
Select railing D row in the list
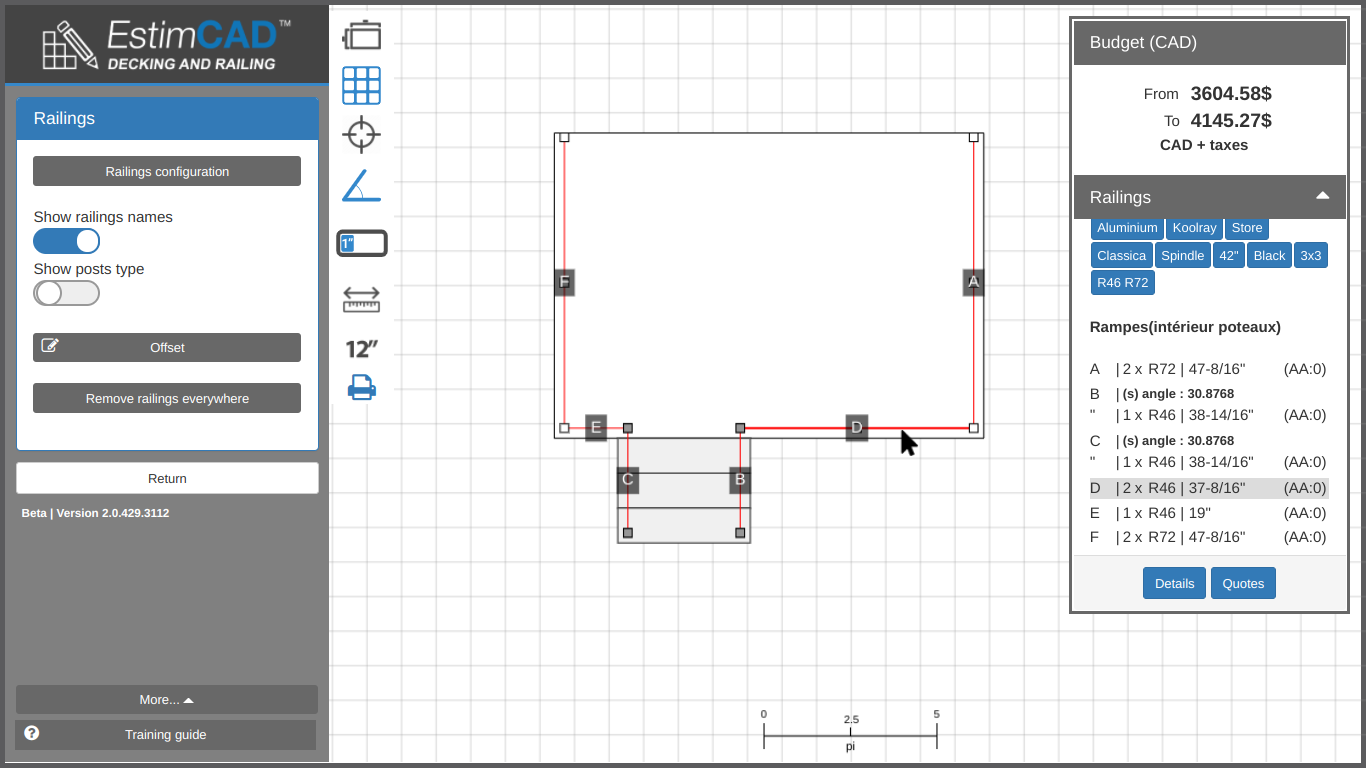[x=1208, y=488]
